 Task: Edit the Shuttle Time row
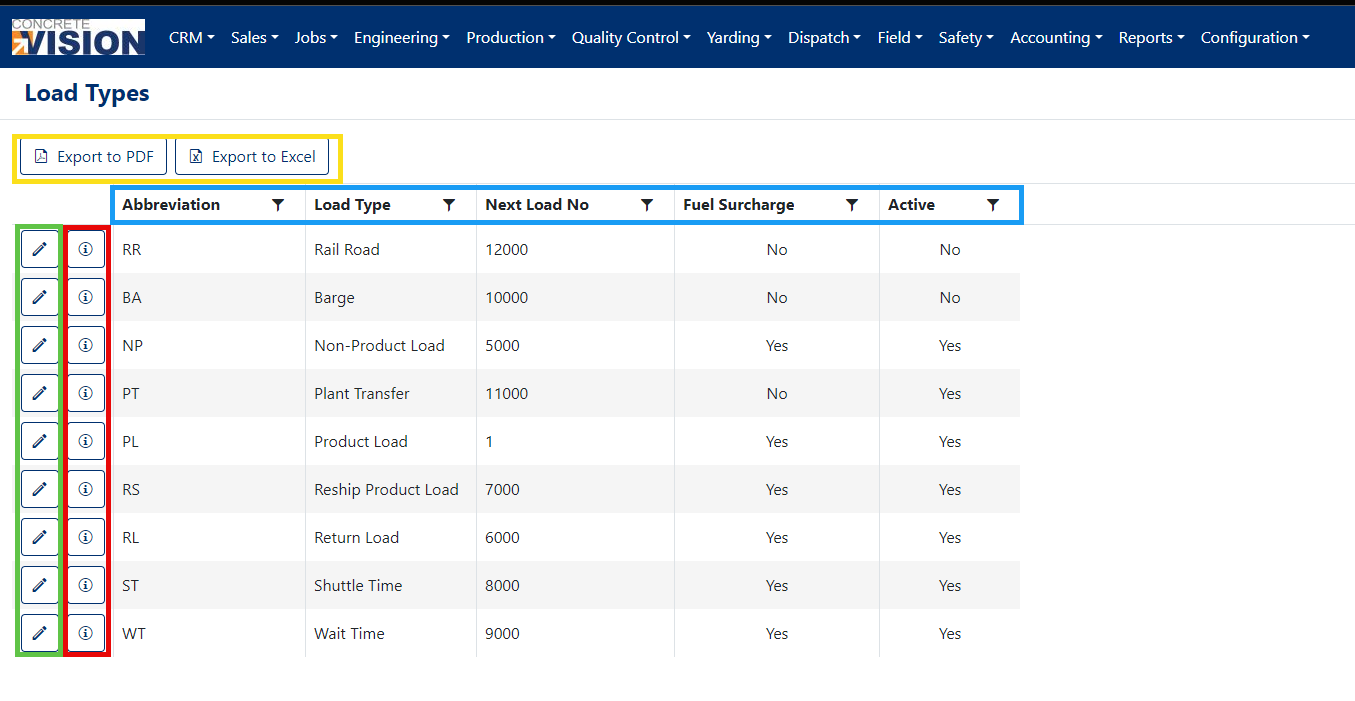click(x=40, y=585)
